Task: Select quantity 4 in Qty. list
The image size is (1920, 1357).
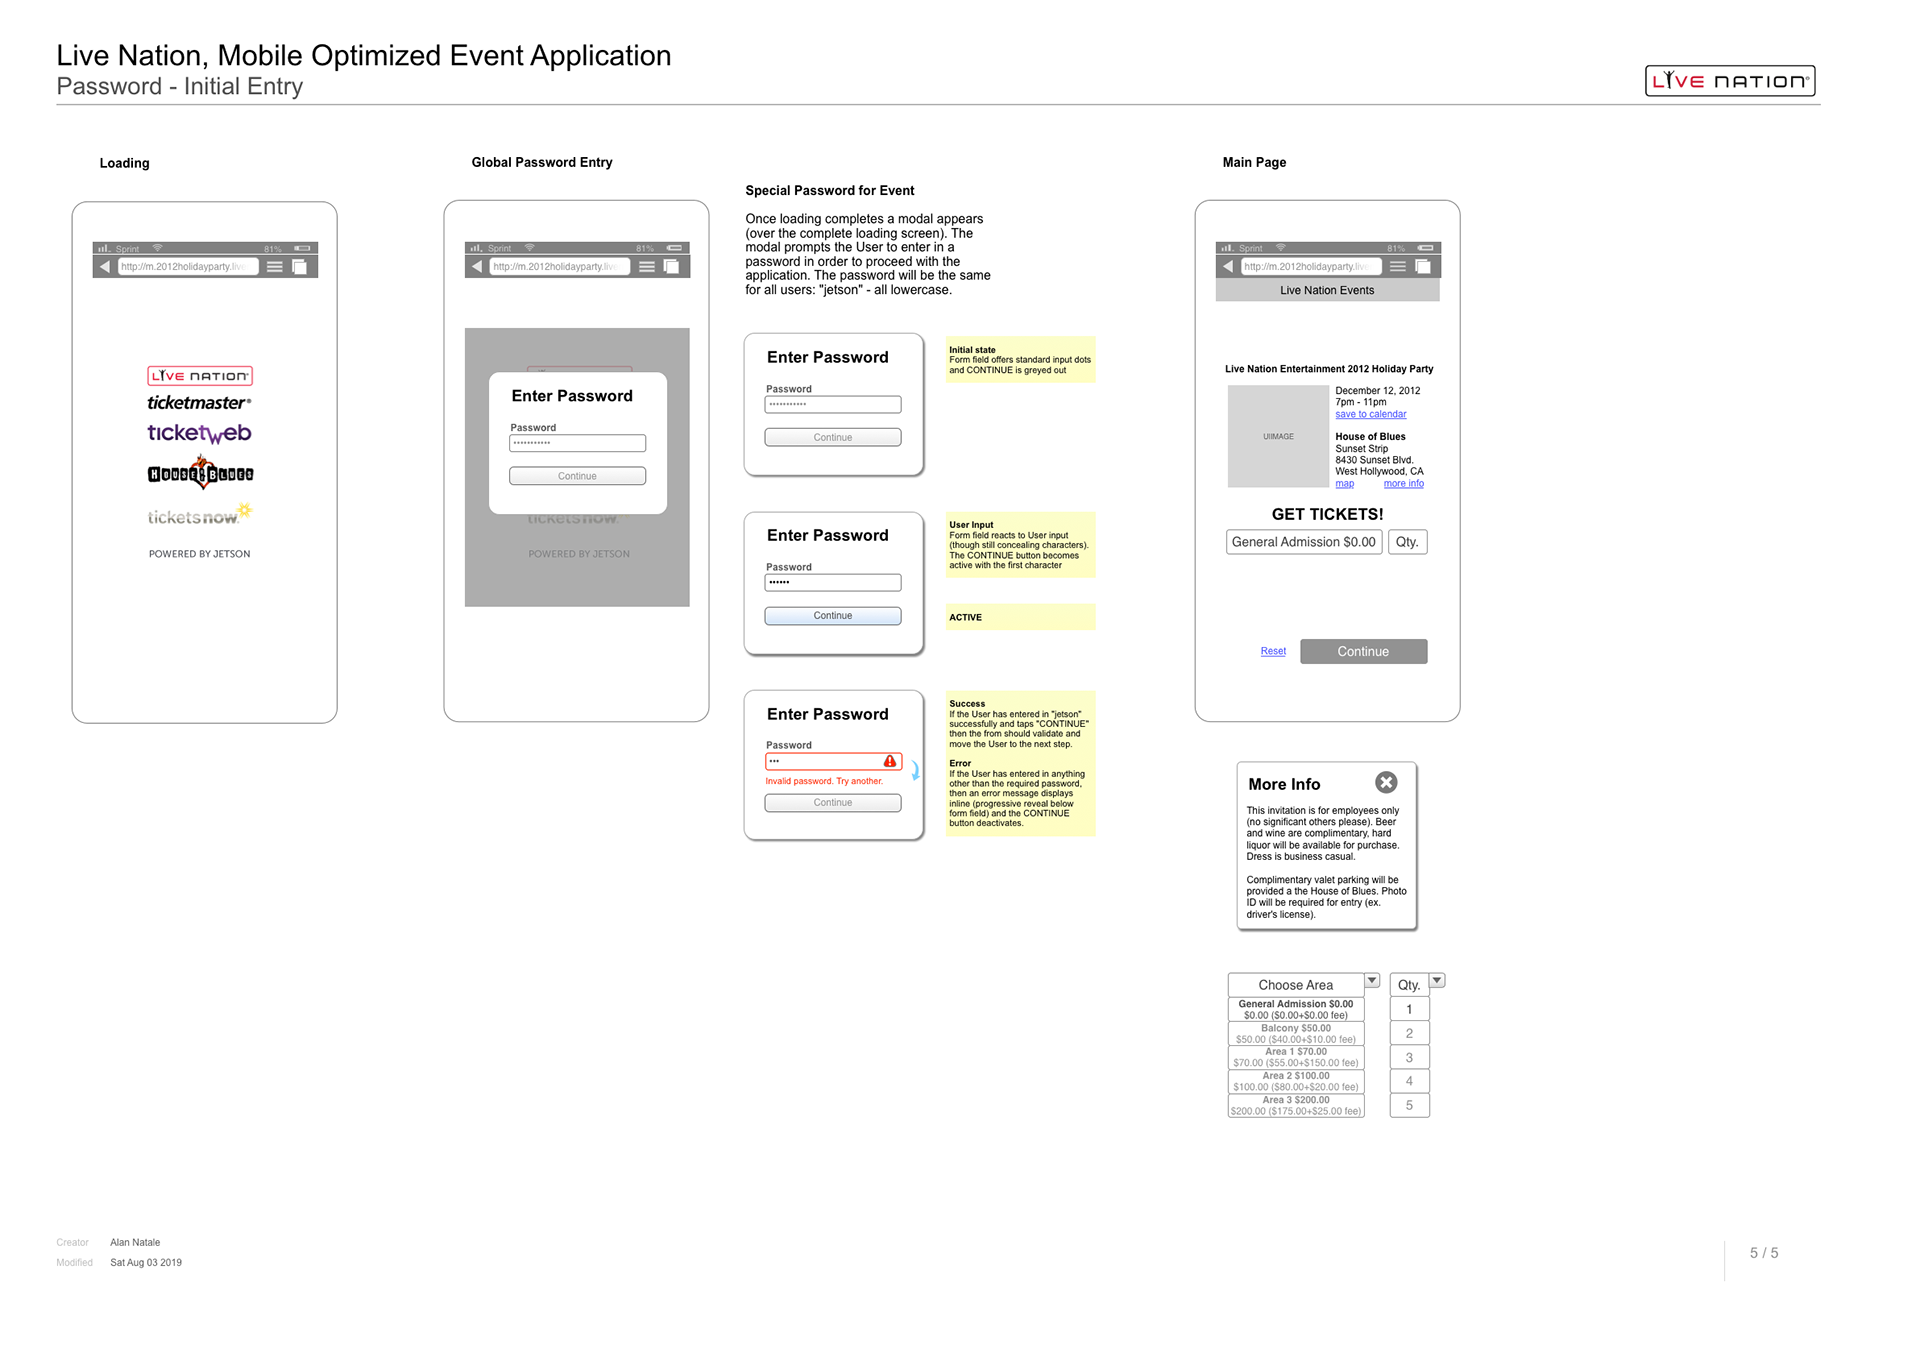Action: [1409, 1082]
